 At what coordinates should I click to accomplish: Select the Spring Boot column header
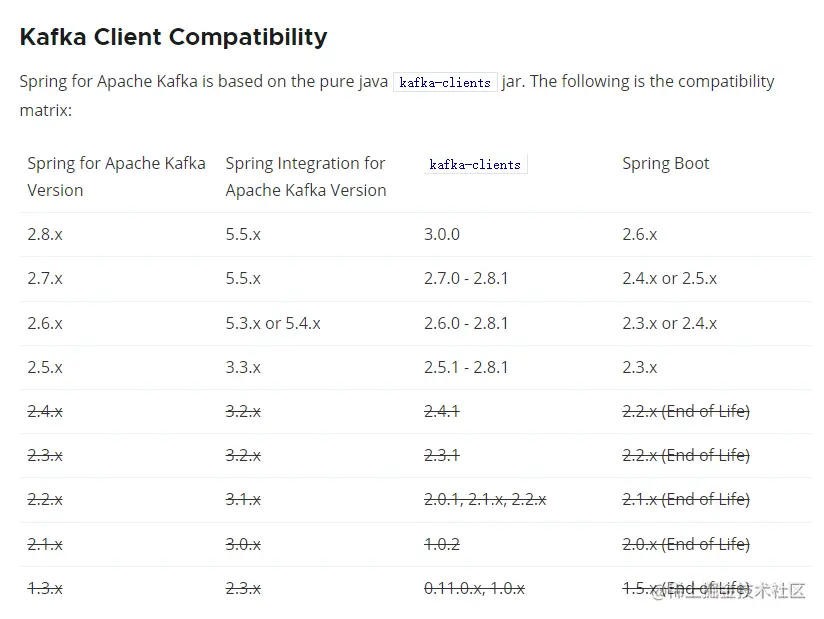tap(665, 164)
